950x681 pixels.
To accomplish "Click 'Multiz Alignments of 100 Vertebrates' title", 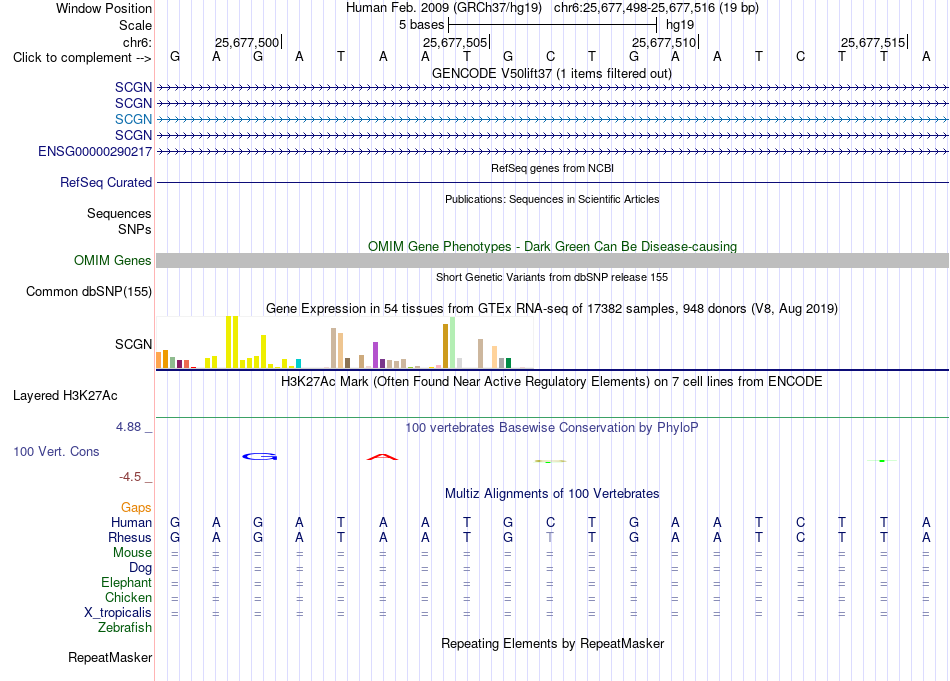I will (552, 493).
